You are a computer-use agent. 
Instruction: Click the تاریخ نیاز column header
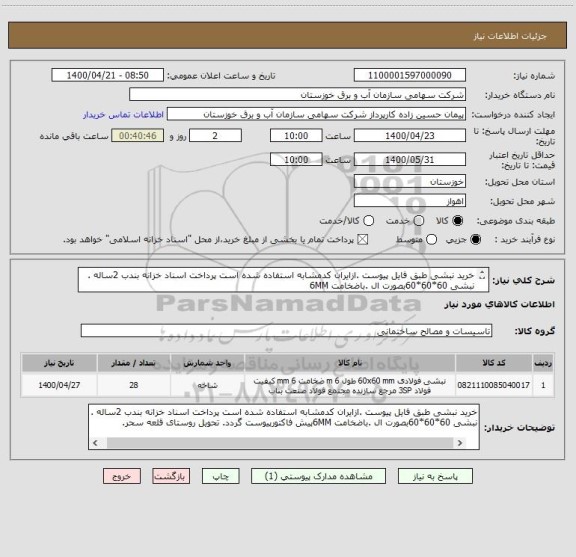[x=59, y=363]
